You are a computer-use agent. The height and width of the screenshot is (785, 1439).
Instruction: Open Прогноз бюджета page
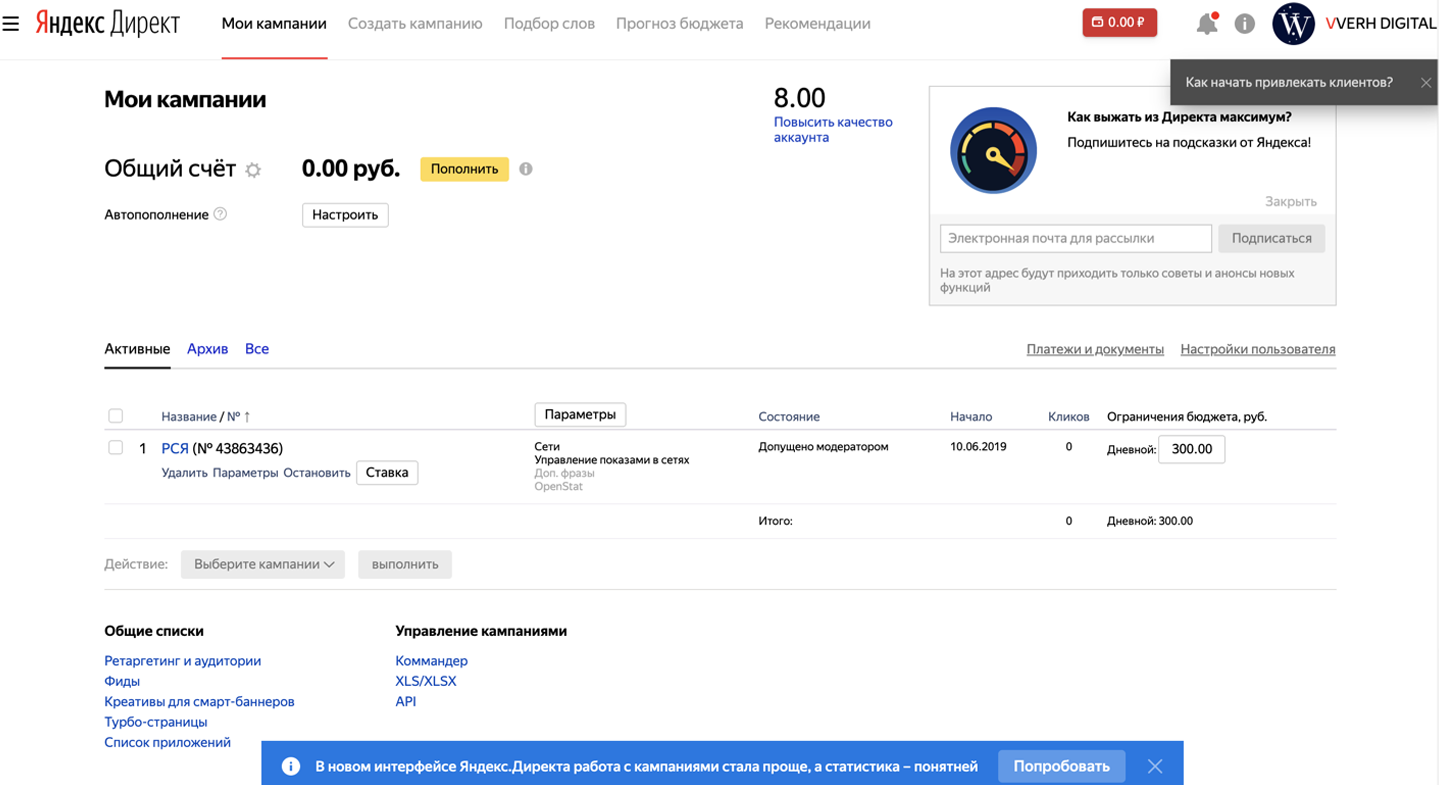tap(679, 23)
